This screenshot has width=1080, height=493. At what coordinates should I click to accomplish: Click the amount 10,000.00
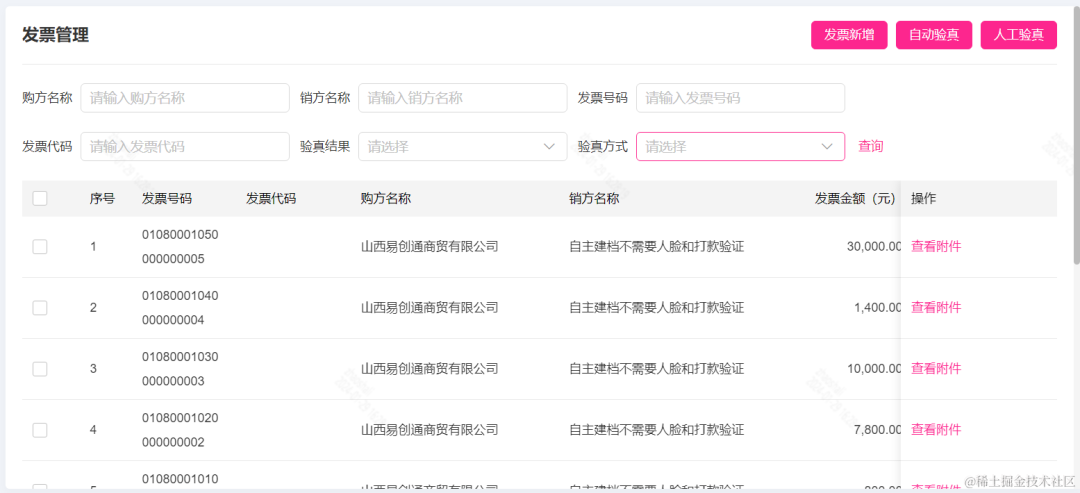(x=874, y=368)
